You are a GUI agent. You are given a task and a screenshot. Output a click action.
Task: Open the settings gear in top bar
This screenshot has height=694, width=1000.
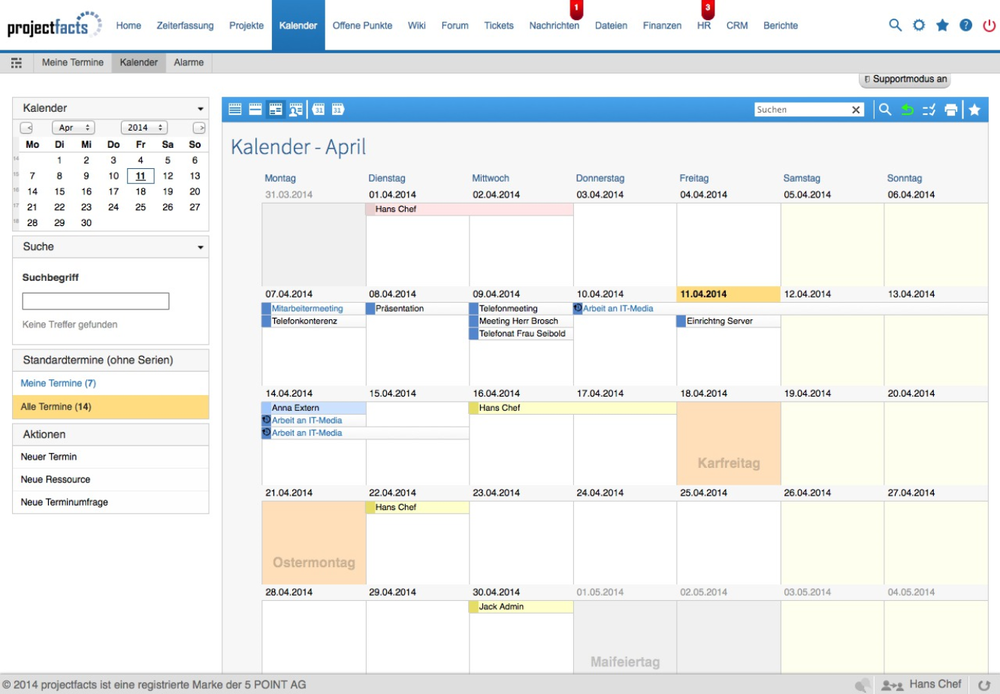[x=918, y=26]
